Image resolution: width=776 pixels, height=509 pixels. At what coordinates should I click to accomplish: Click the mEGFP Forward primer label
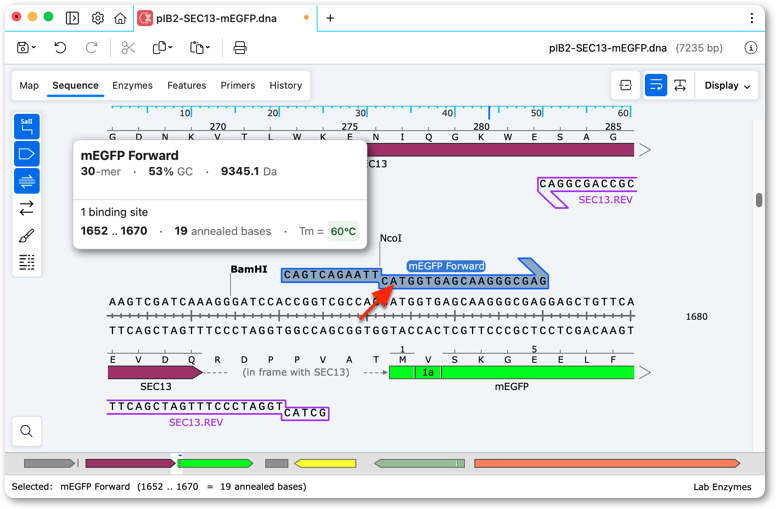pos(446,266)
